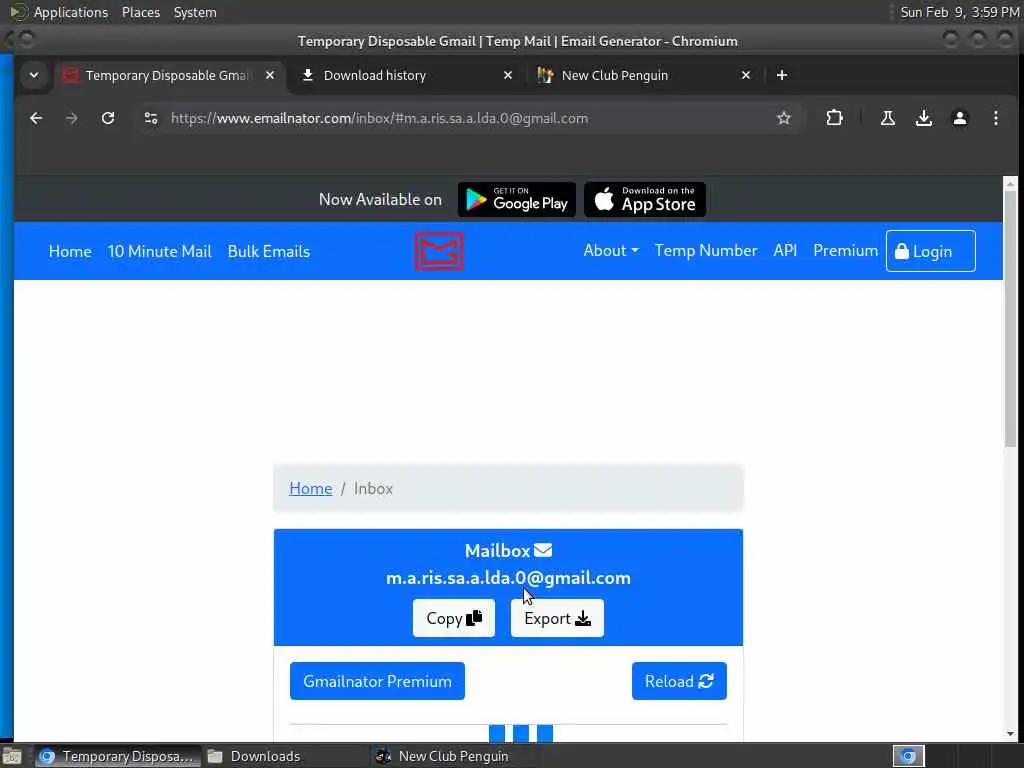This screenshot has width=1024, height=768.
Task: Expand the About dropdown menu
Action: [x=611, y=251]
